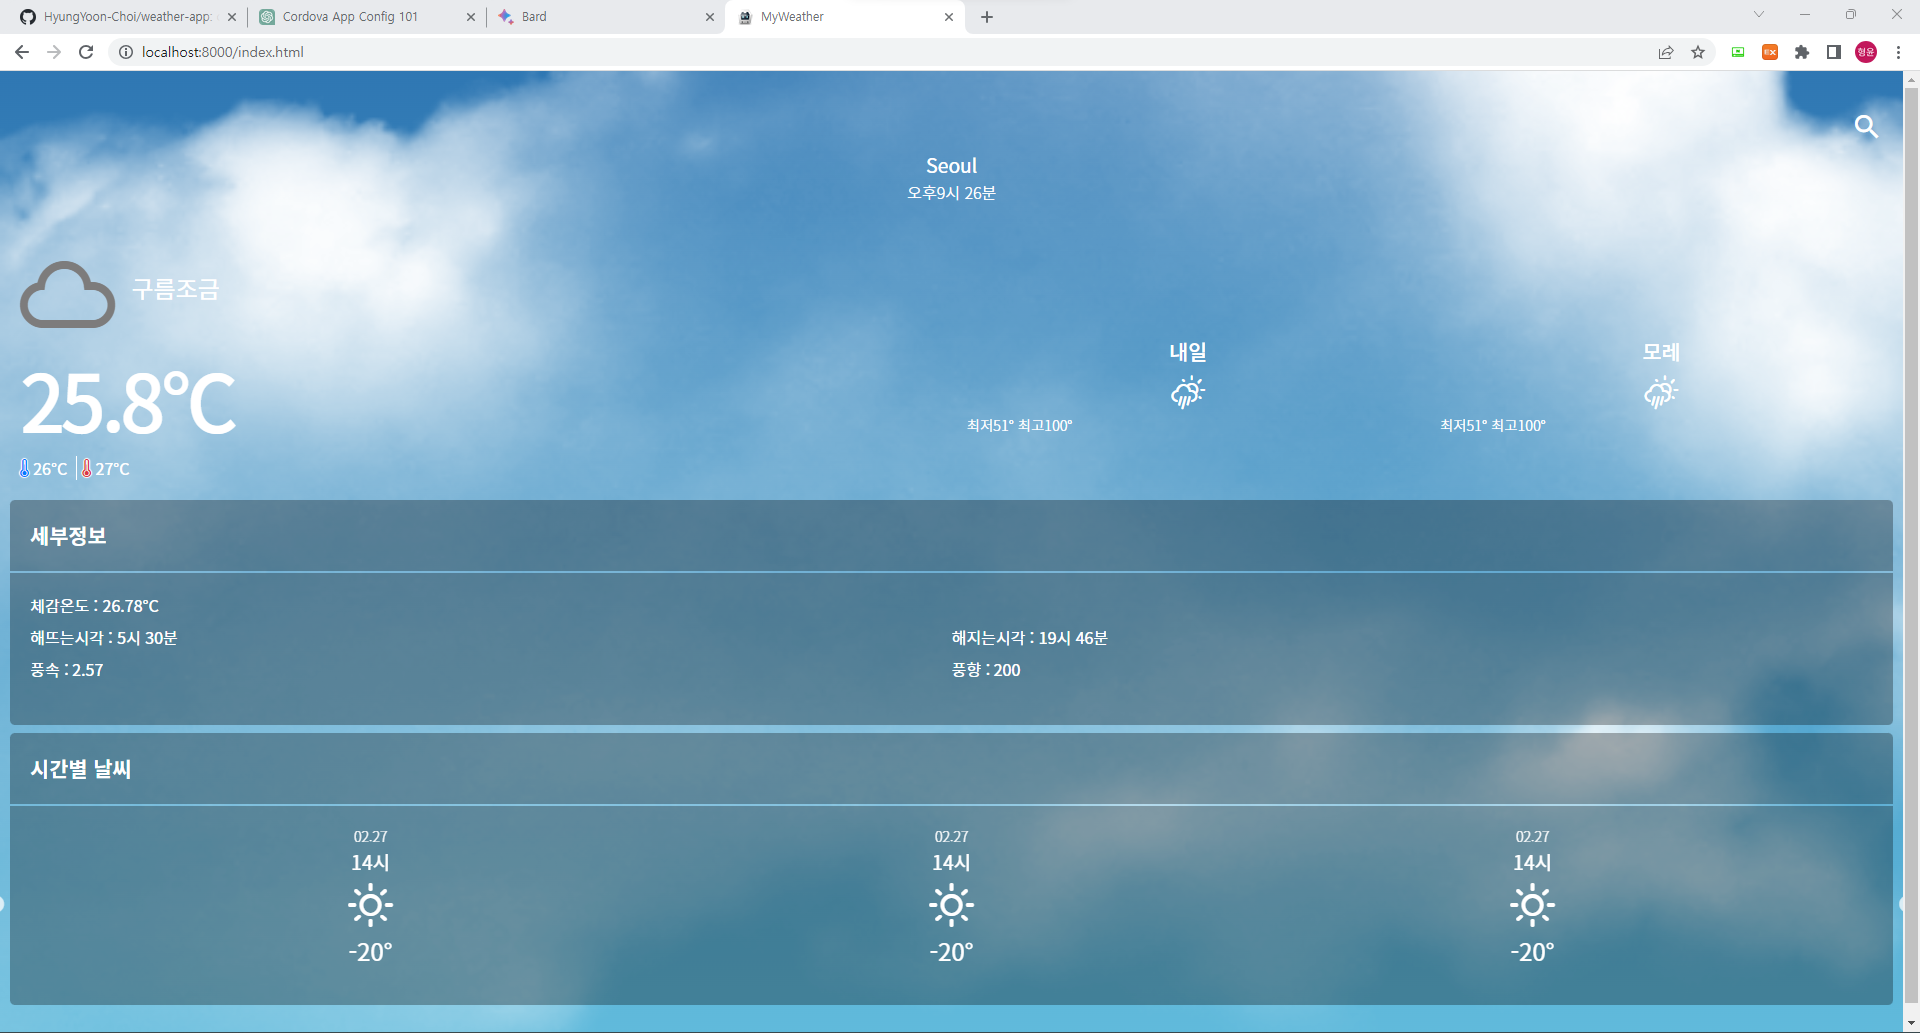The image size is (1920, 1033).
Task: Click the sun icon in the first hourly forecast
Action: (370, 904)
